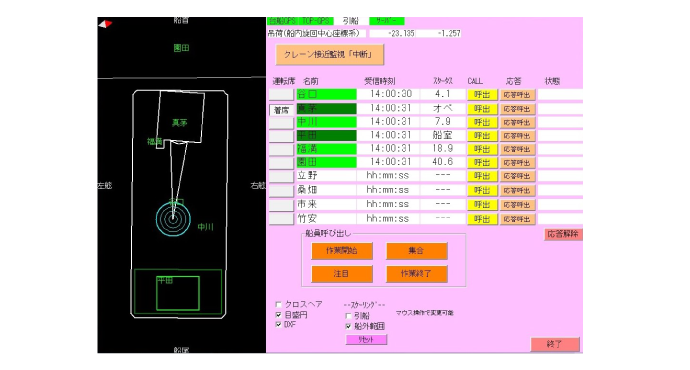
Task: Click the 真茅 crane cab label on the map
Action: pyautogui.click(x=180, y=123)
